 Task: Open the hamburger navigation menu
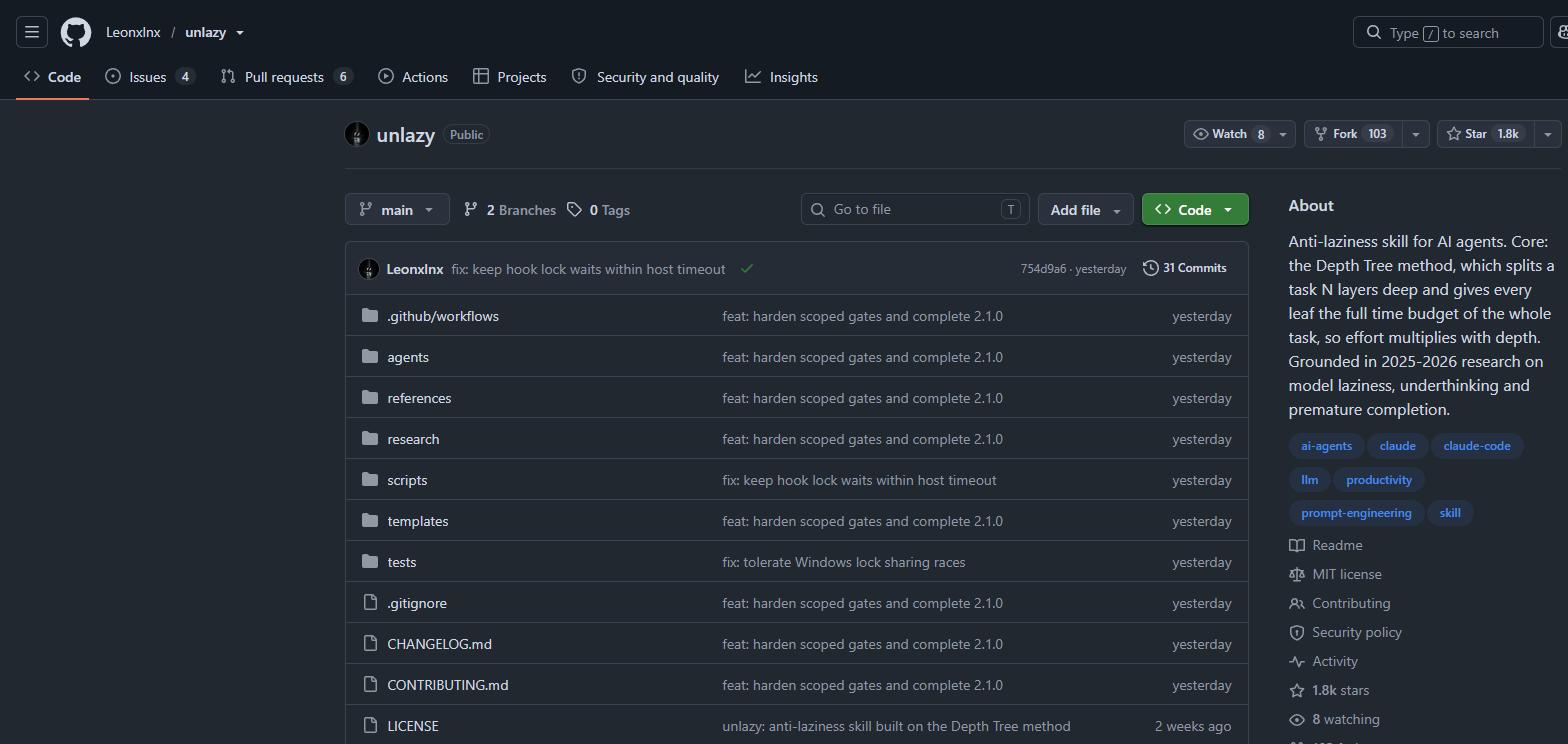[32, 32]
